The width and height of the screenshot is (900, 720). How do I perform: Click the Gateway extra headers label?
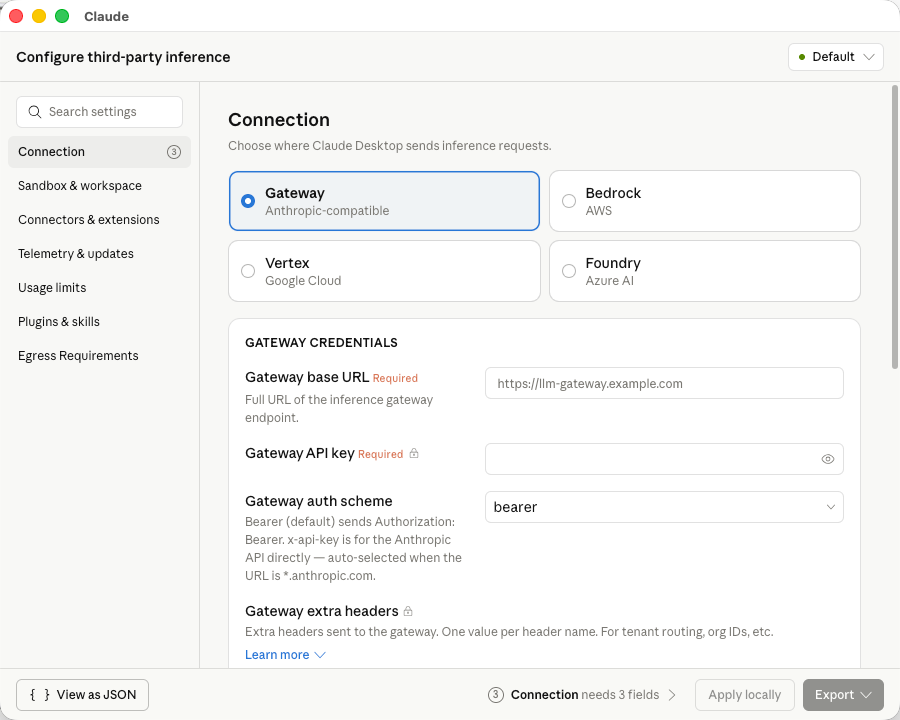pyautogui.click(x=321, y=611)
